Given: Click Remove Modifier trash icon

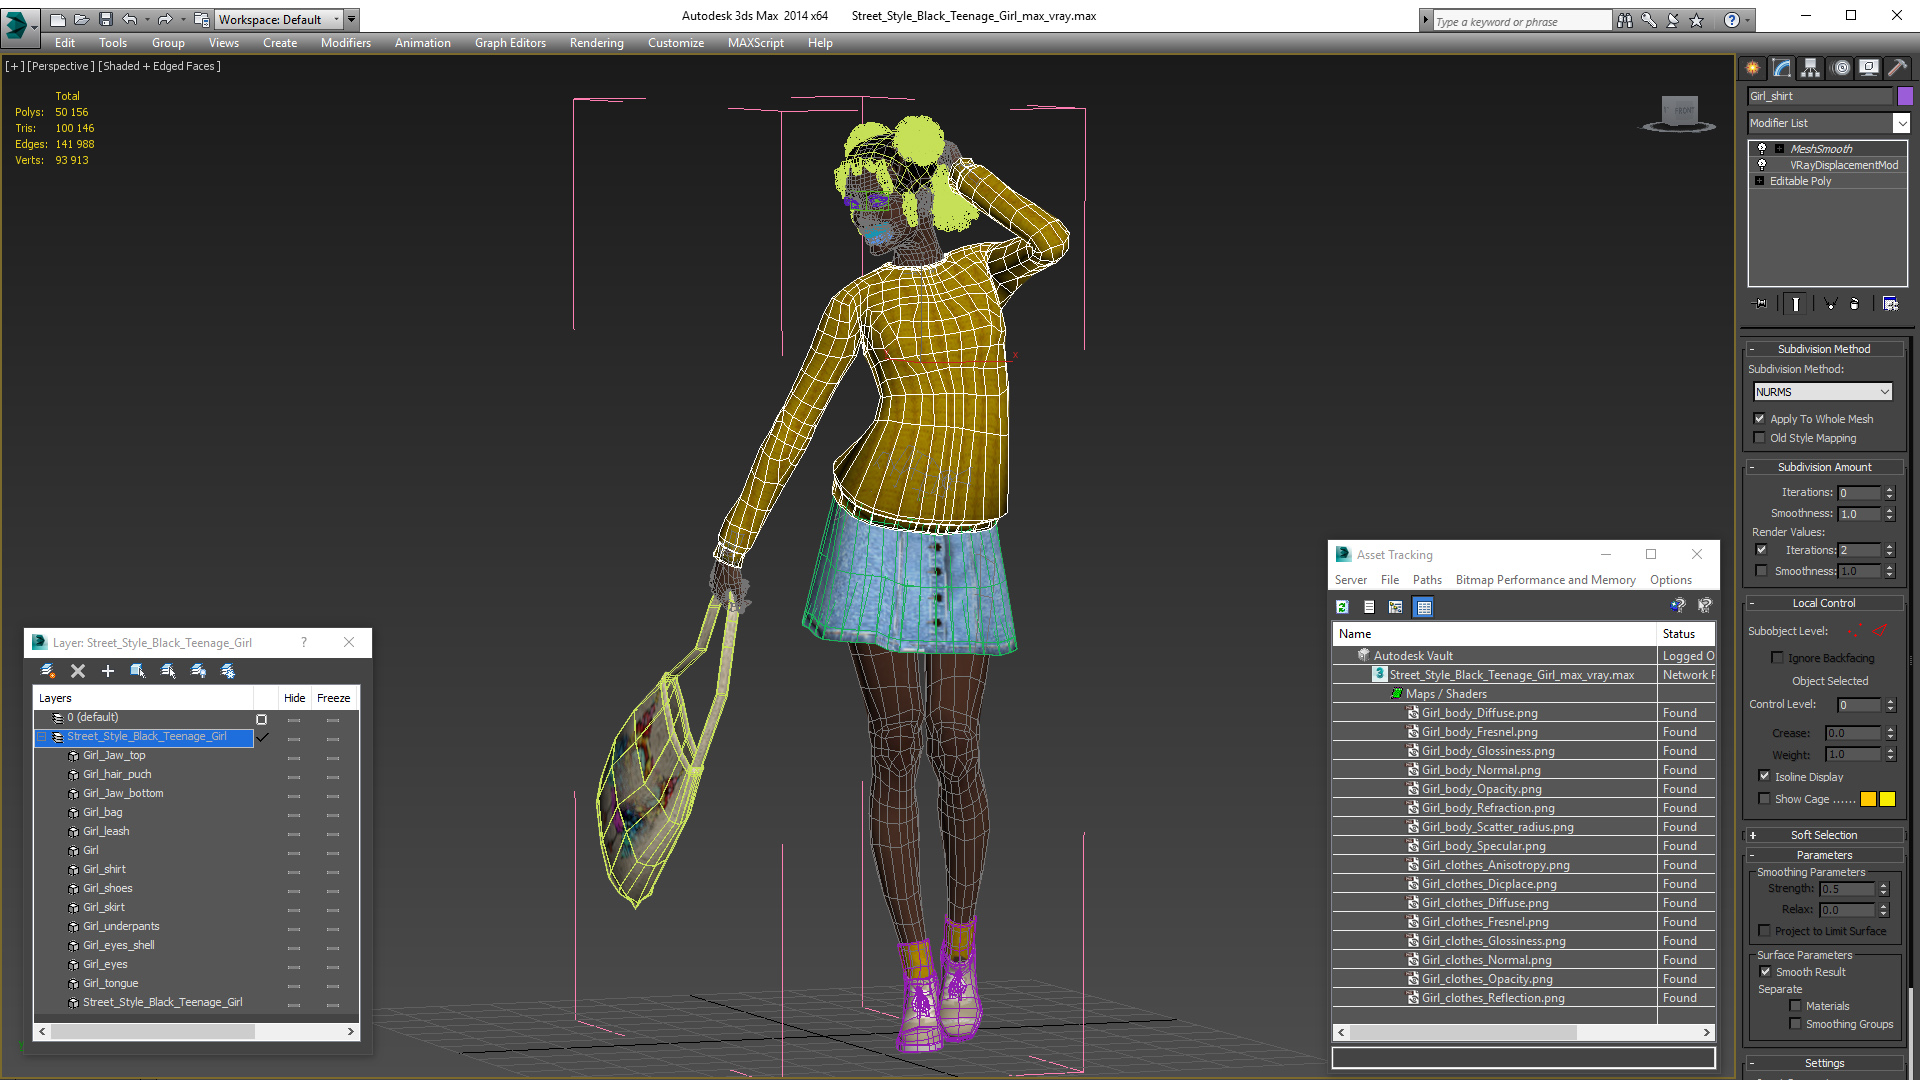Looking at the screenshot, I should [1855, 304].
